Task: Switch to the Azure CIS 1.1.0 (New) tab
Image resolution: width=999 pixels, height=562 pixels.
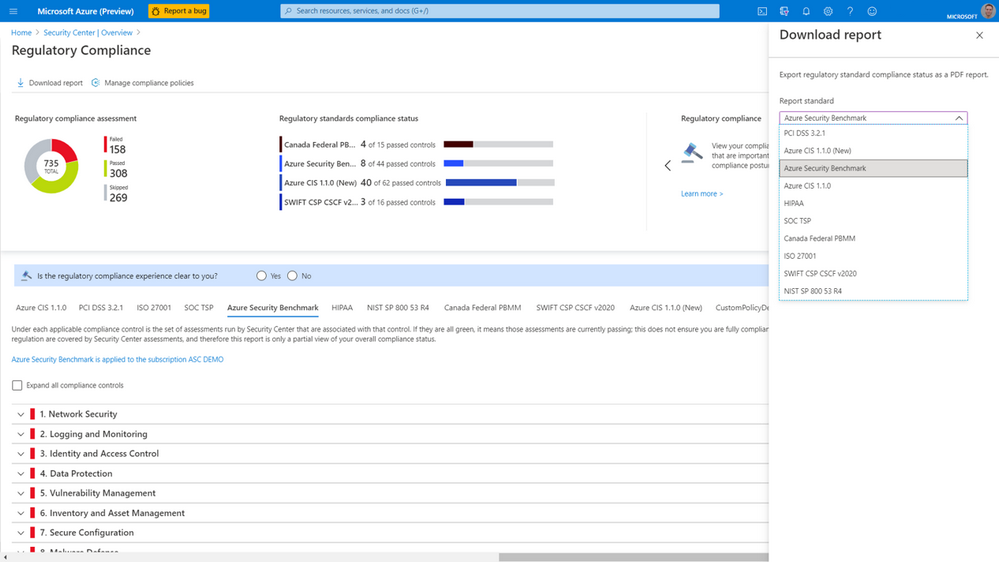Action: [666, 308]
